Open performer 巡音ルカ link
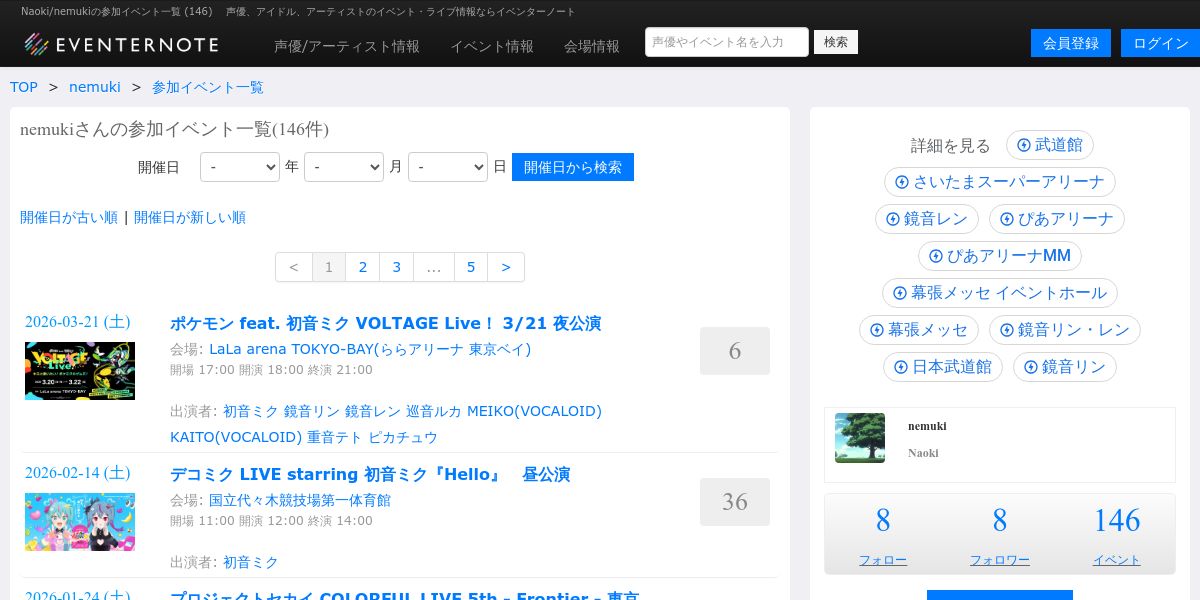 point(434,411)
